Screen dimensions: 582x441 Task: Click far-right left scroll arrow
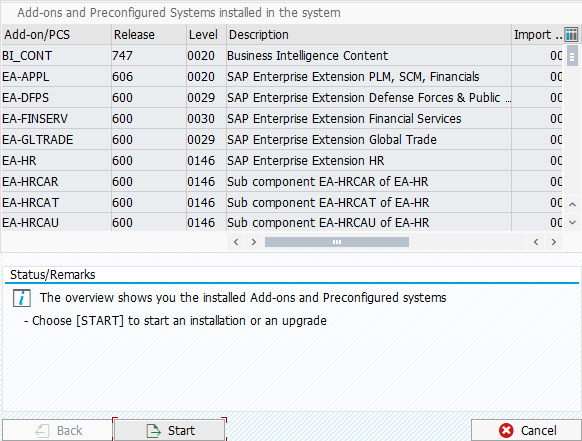coord(536,242)
